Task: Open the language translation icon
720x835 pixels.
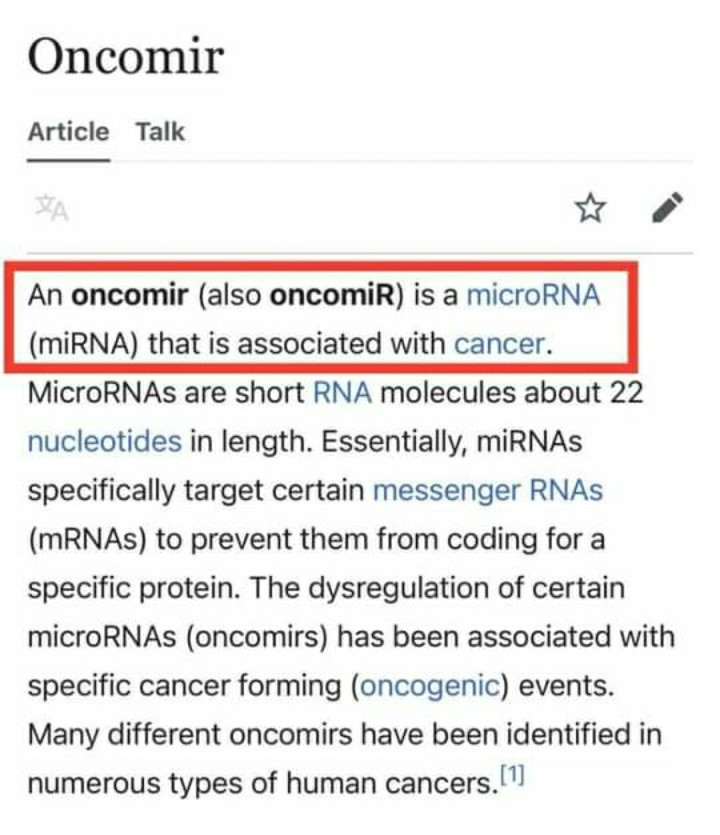Action: point(50,208)
